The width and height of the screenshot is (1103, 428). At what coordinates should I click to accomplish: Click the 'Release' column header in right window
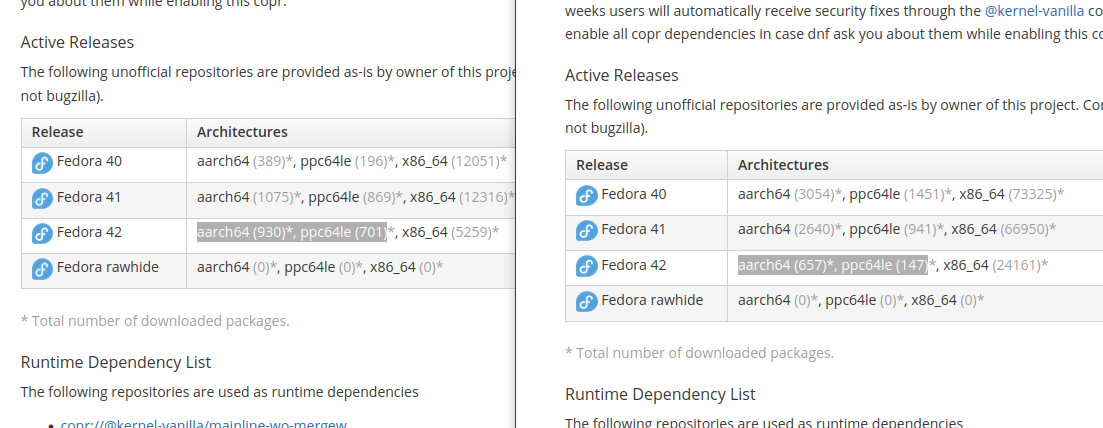pyautogui.click(x=602, y=165)
